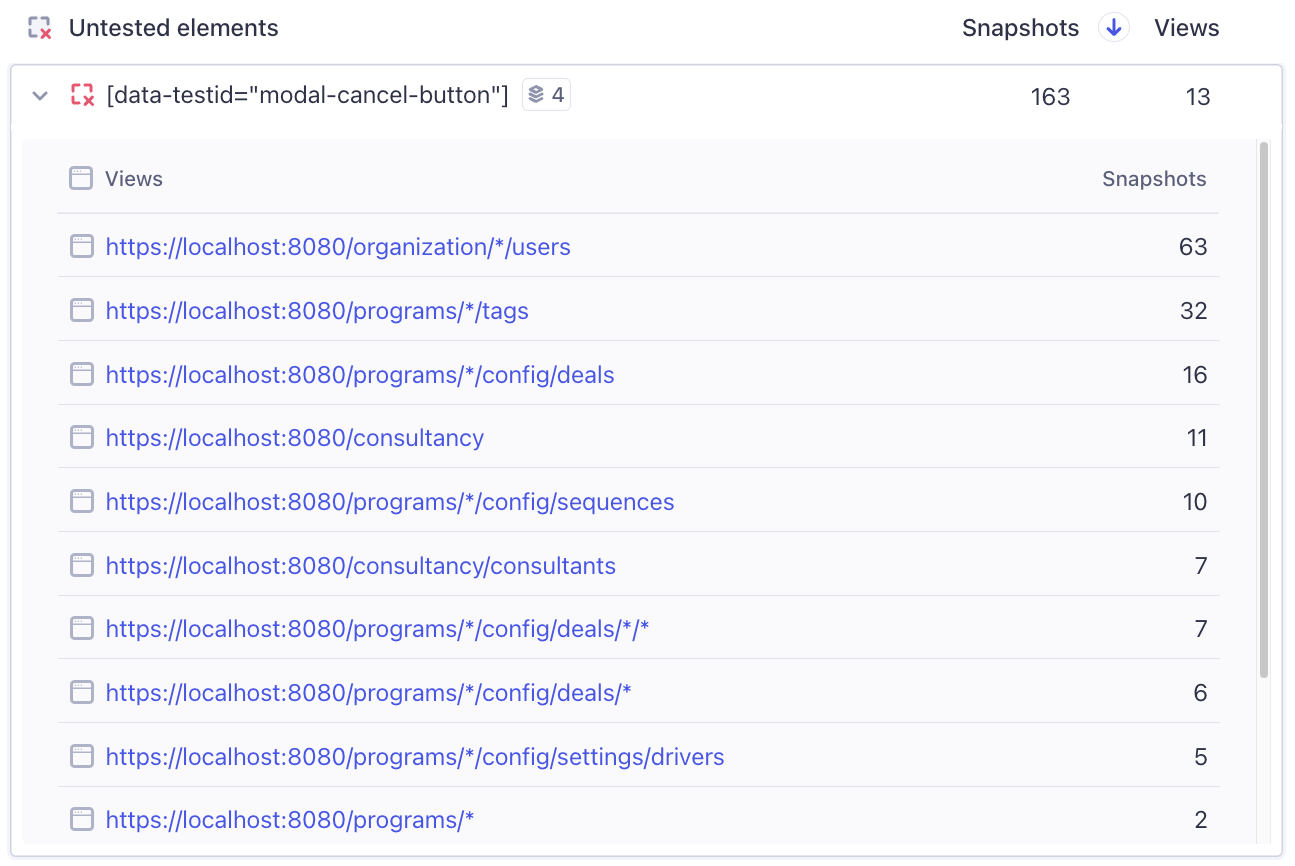Screen dimensions: 1295x866
Task: Click the red untested marker beside modal-cancel-button
Action: coord(82,95)
